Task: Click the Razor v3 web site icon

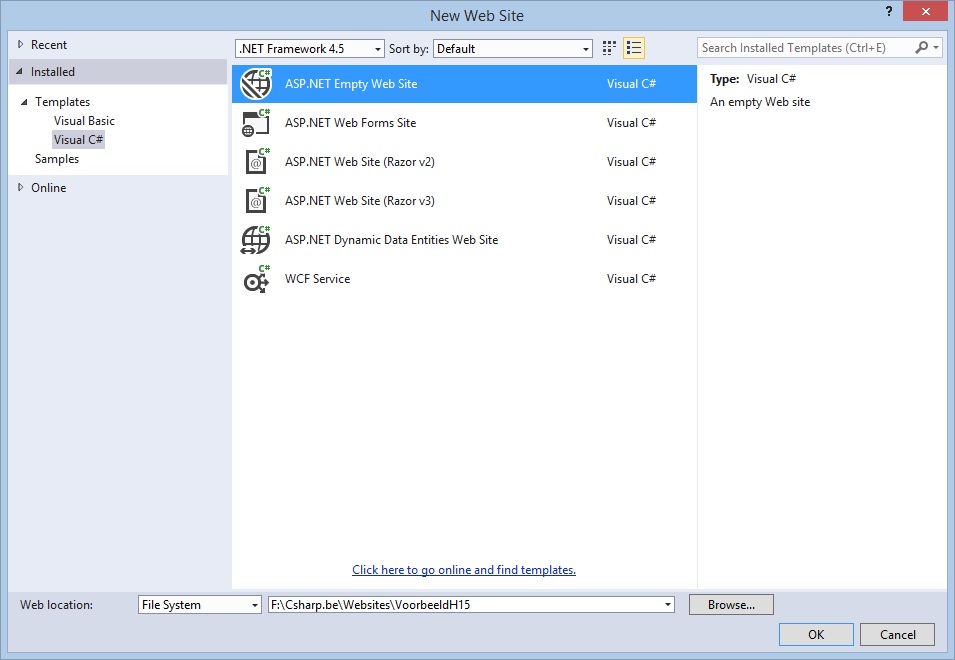Action: 257,201
